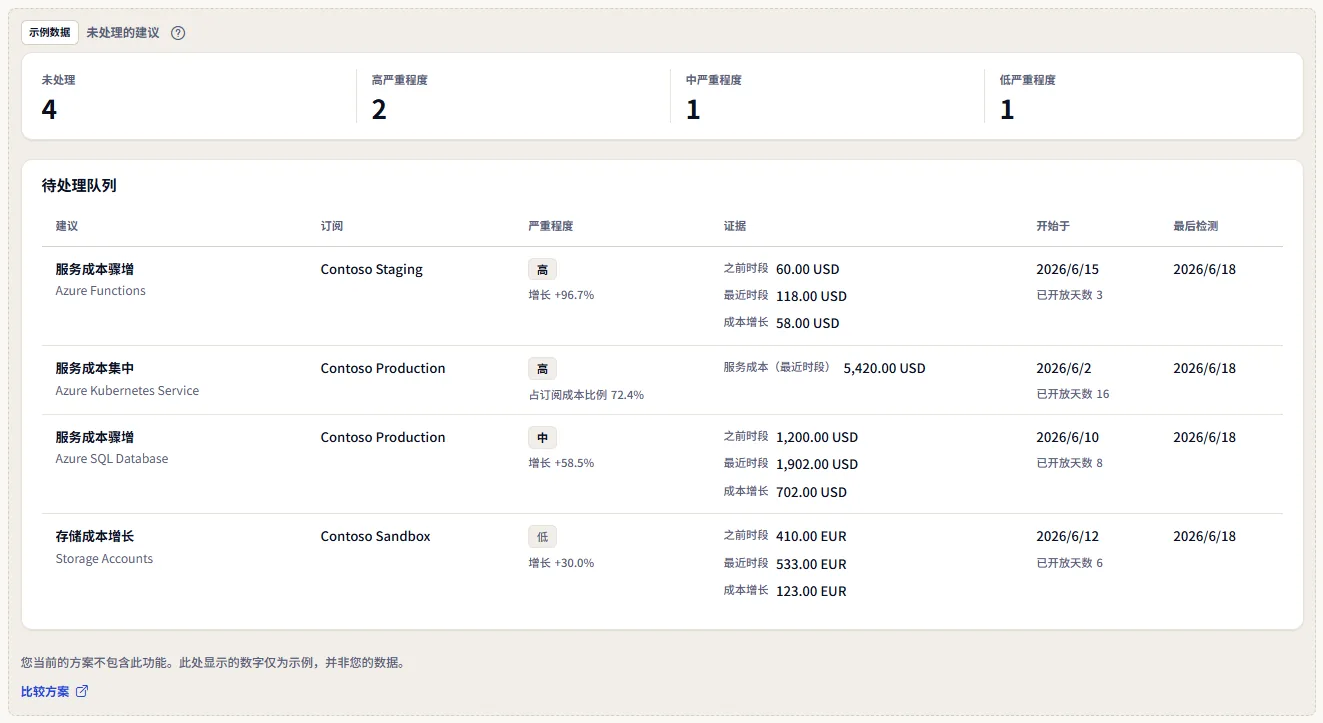Click the Azure SQL Database service name
Screen dimensions: 1323x723
click(x=112, y=459)
